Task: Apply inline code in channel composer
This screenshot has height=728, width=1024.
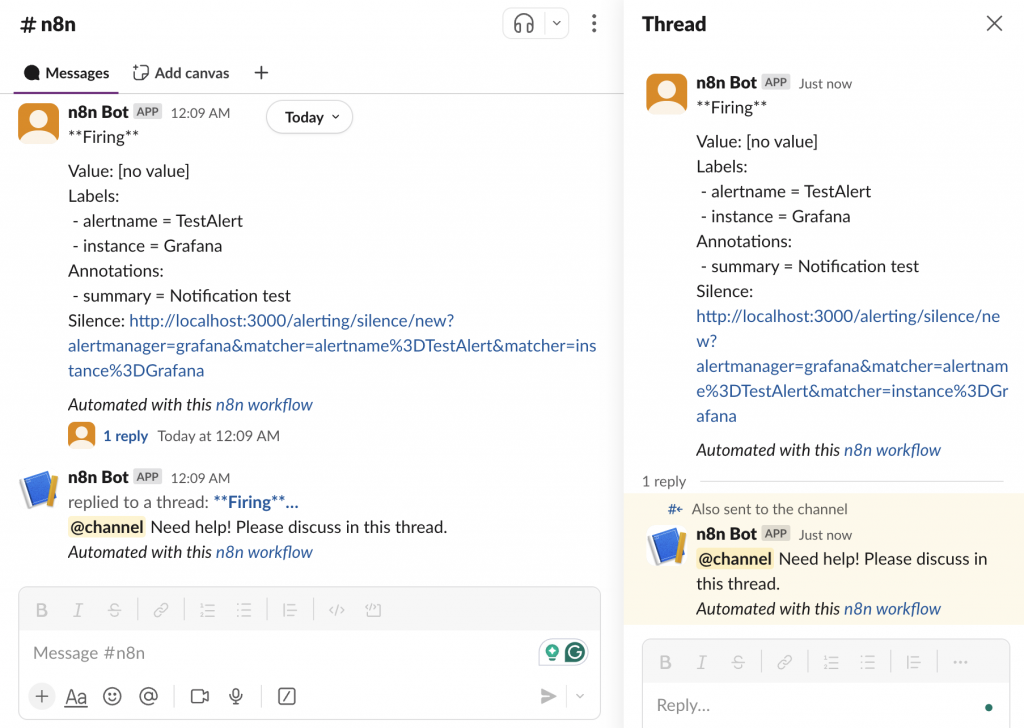Action: (336, 610)
